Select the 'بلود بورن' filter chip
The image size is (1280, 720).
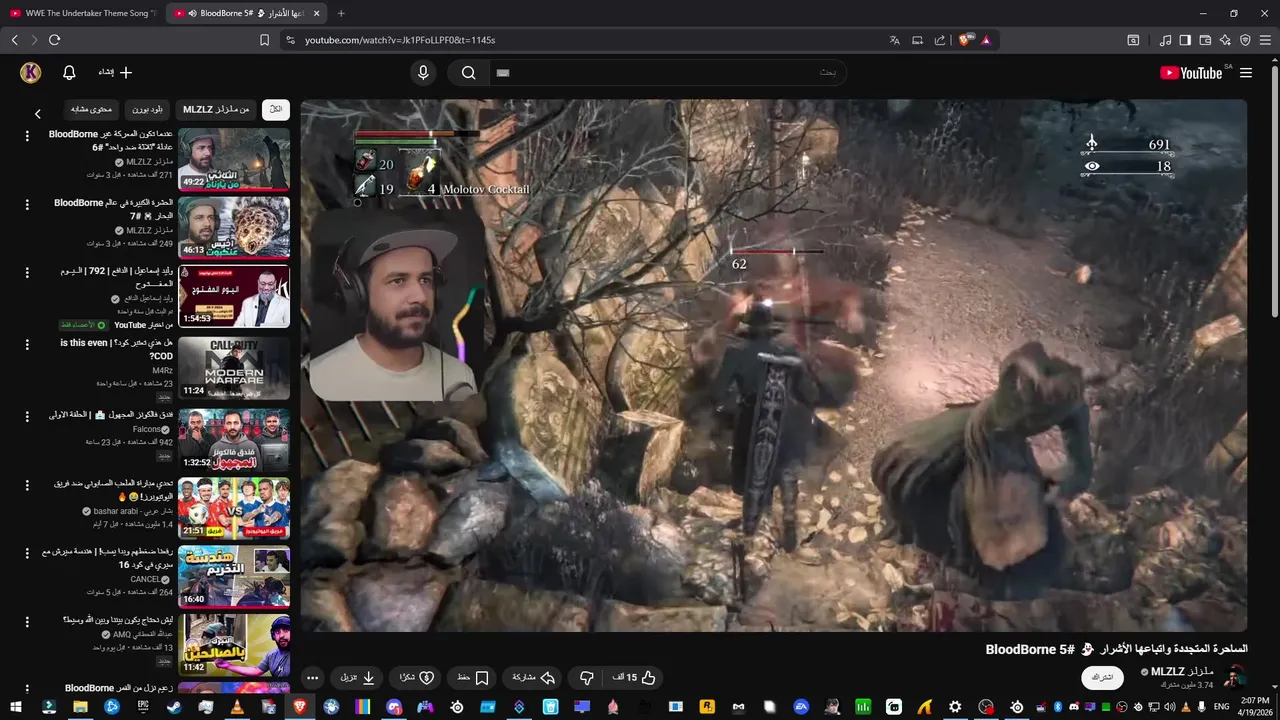146,109
